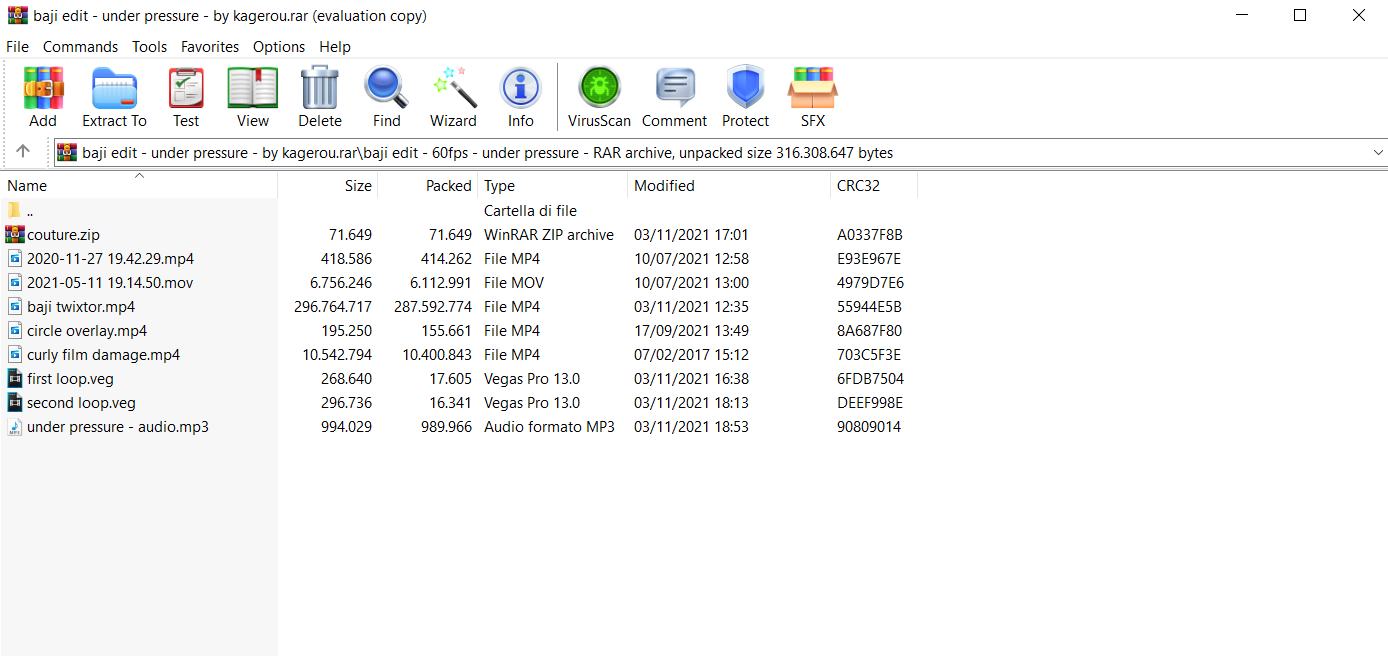Click the parent folder '..' icon
The width and height of the screenshot is (1388, 656).
pos(14,210)
